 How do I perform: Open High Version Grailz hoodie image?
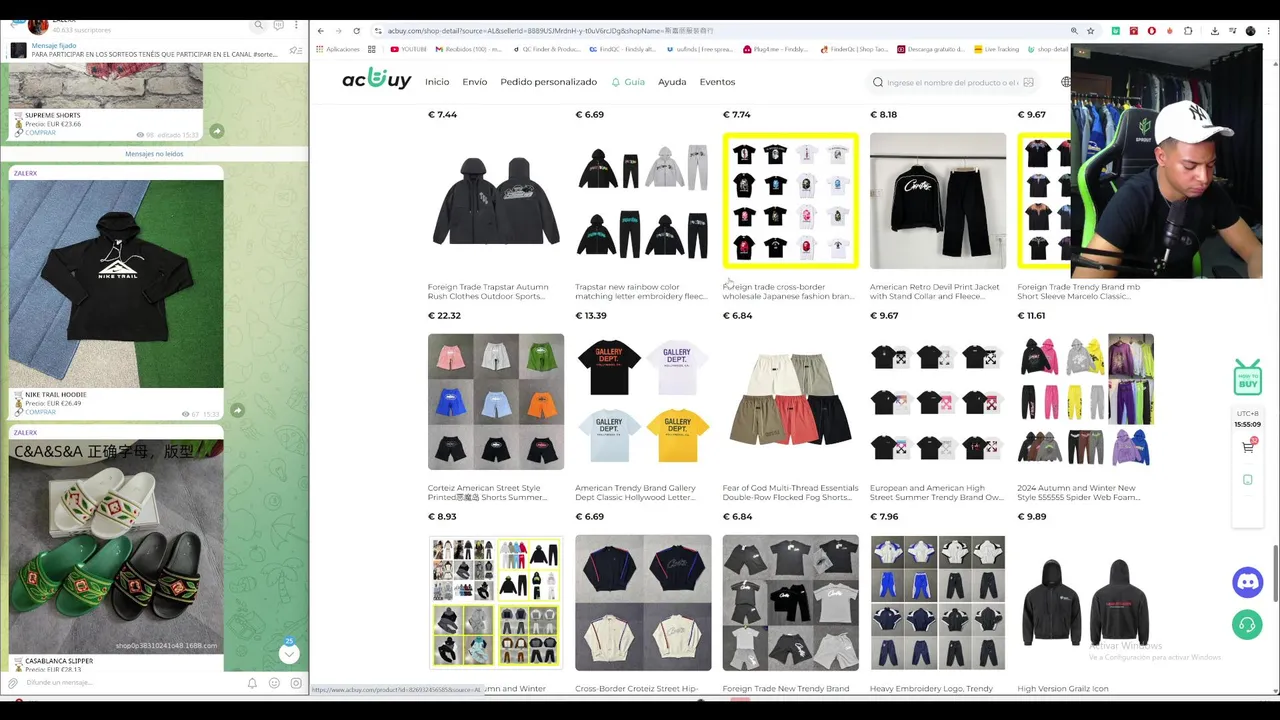click(1085, 602)
